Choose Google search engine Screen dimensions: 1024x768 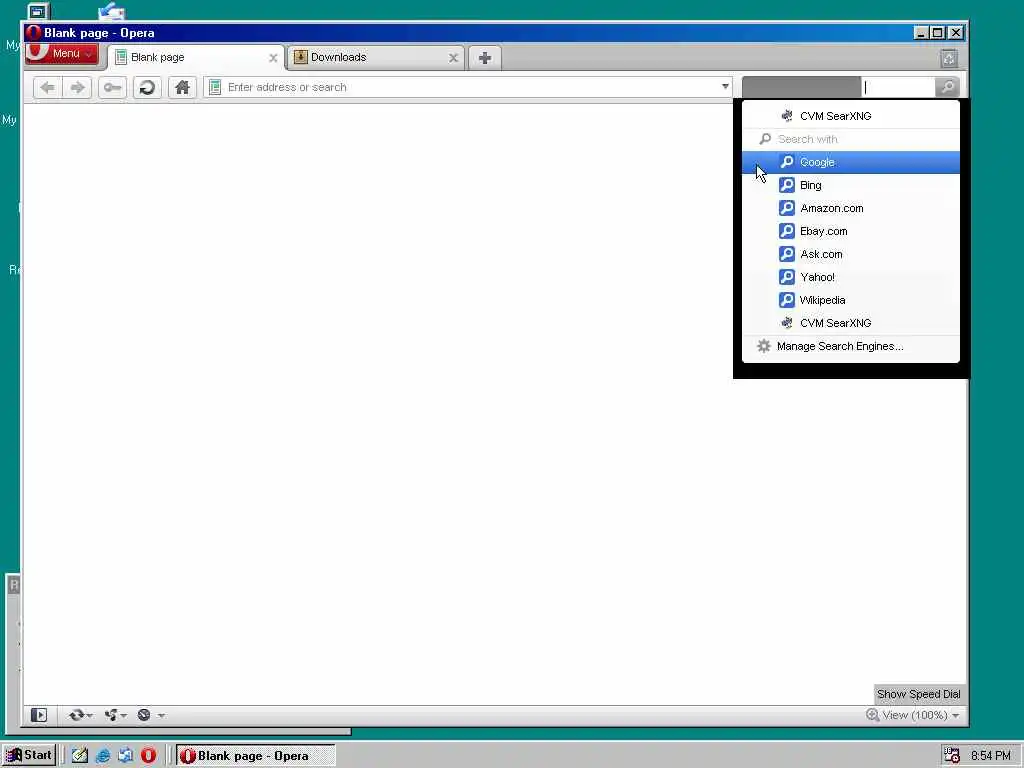pyautogui.click(x=851, y=162)
